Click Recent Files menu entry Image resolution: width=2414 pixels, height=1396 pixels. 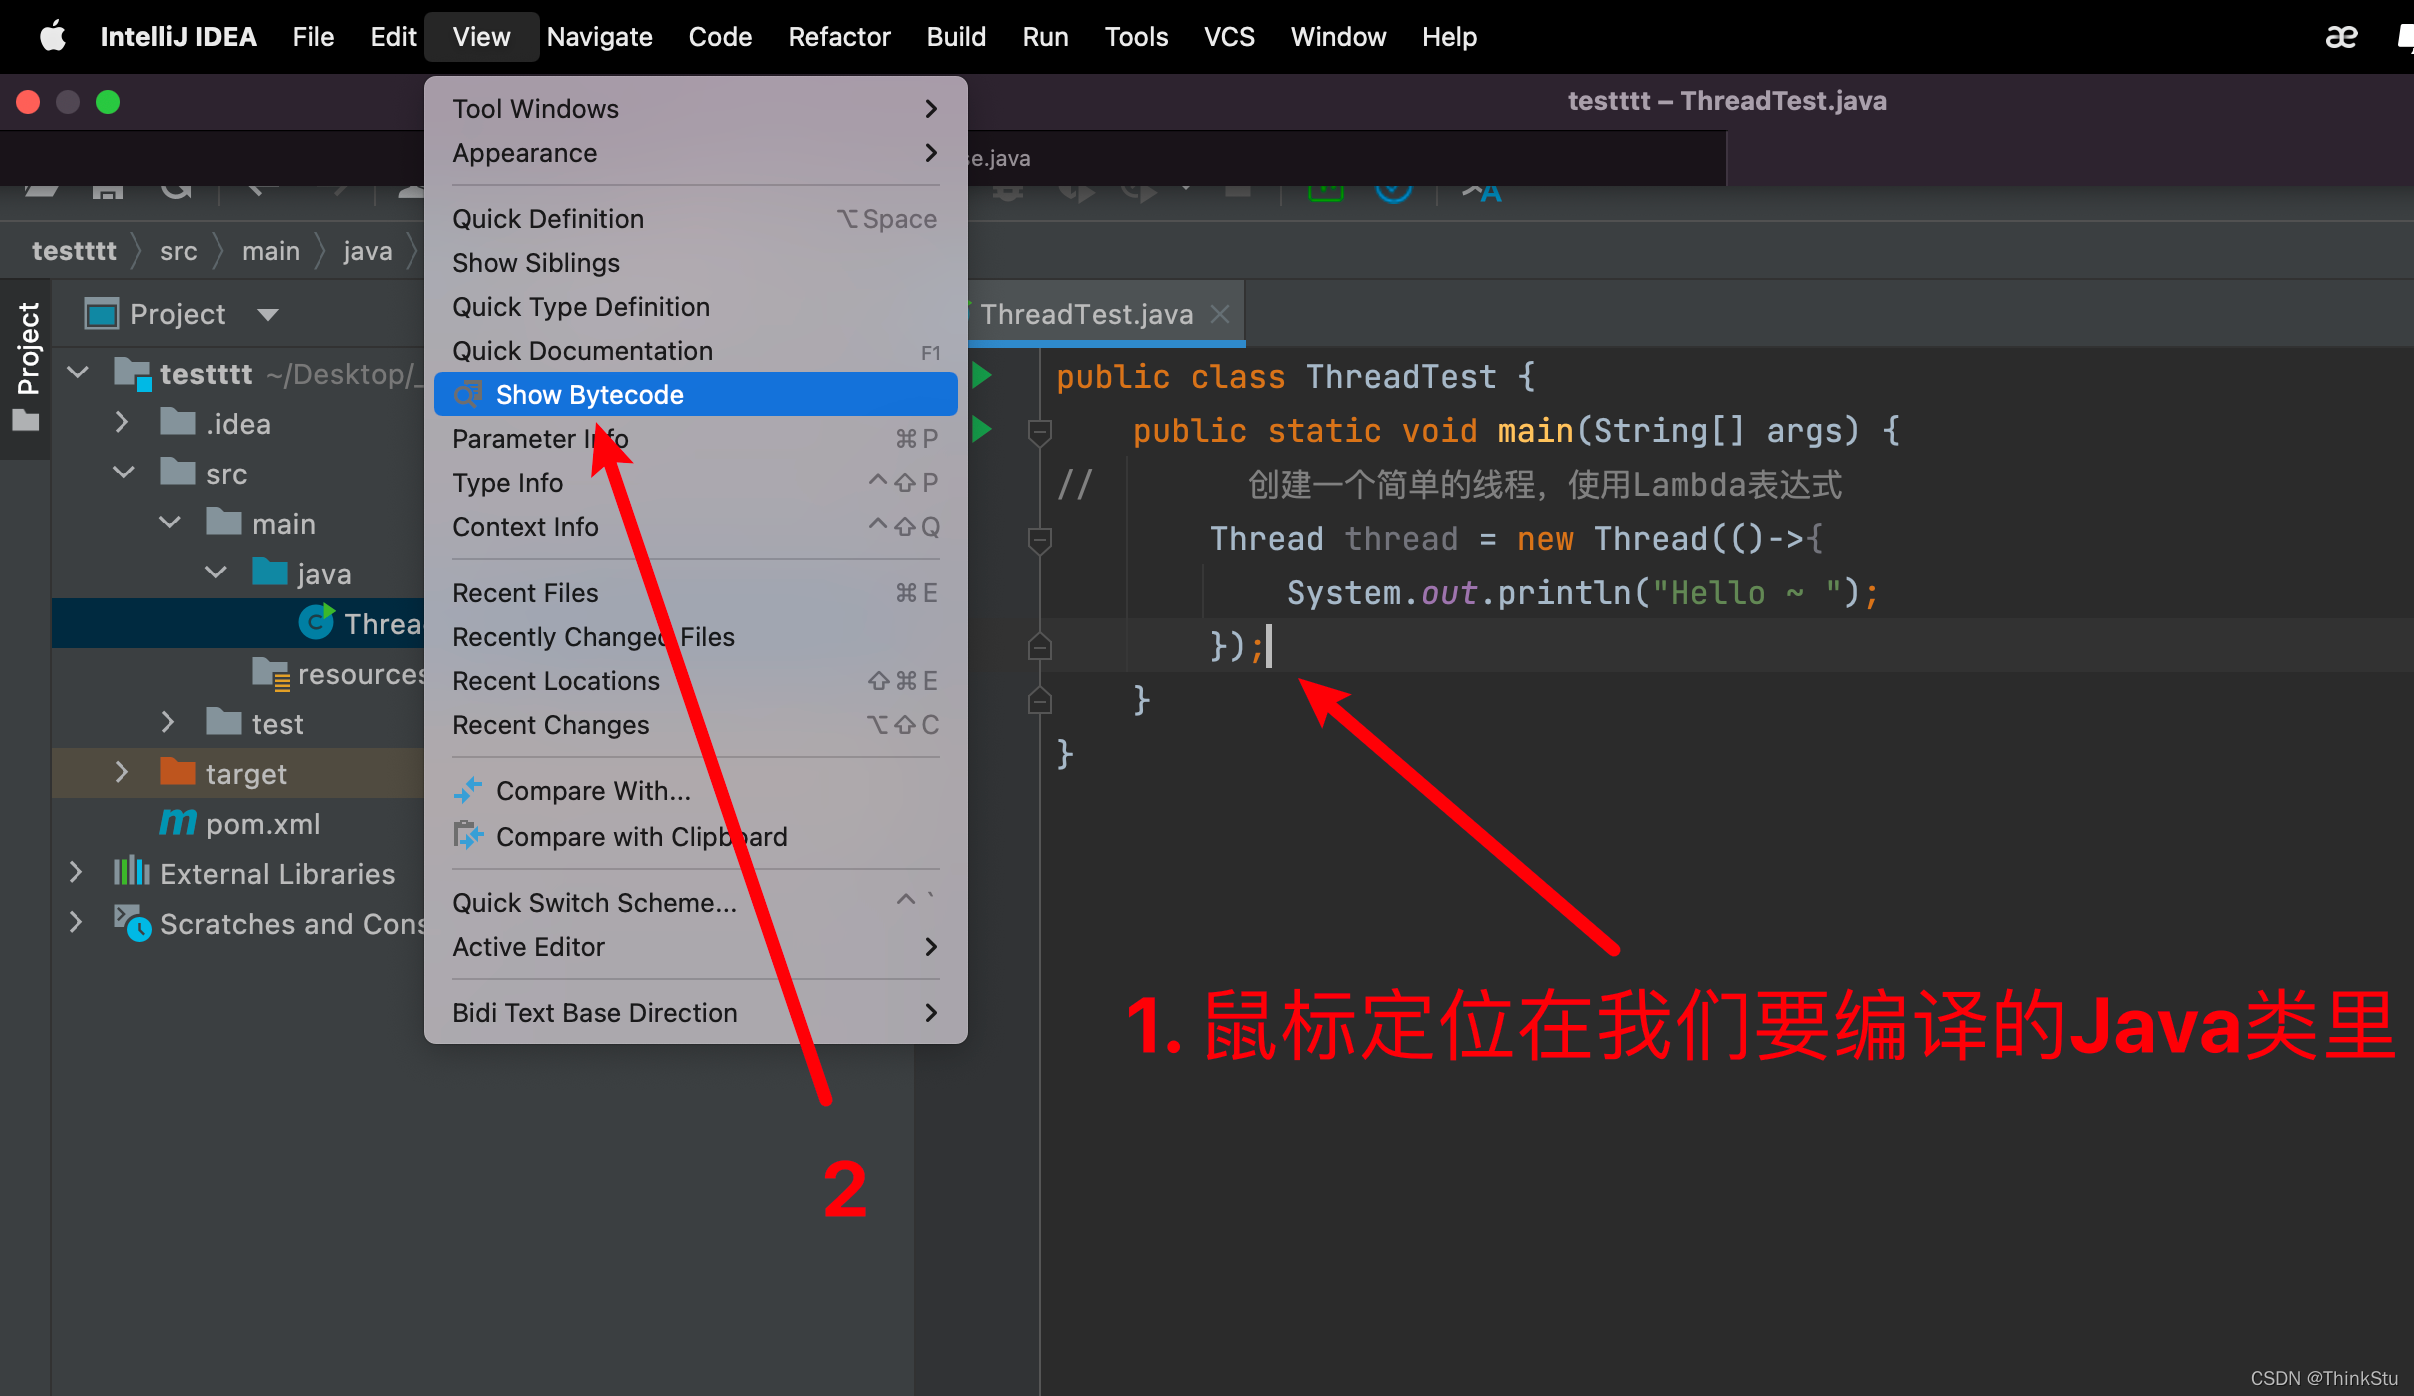point(525,593)
